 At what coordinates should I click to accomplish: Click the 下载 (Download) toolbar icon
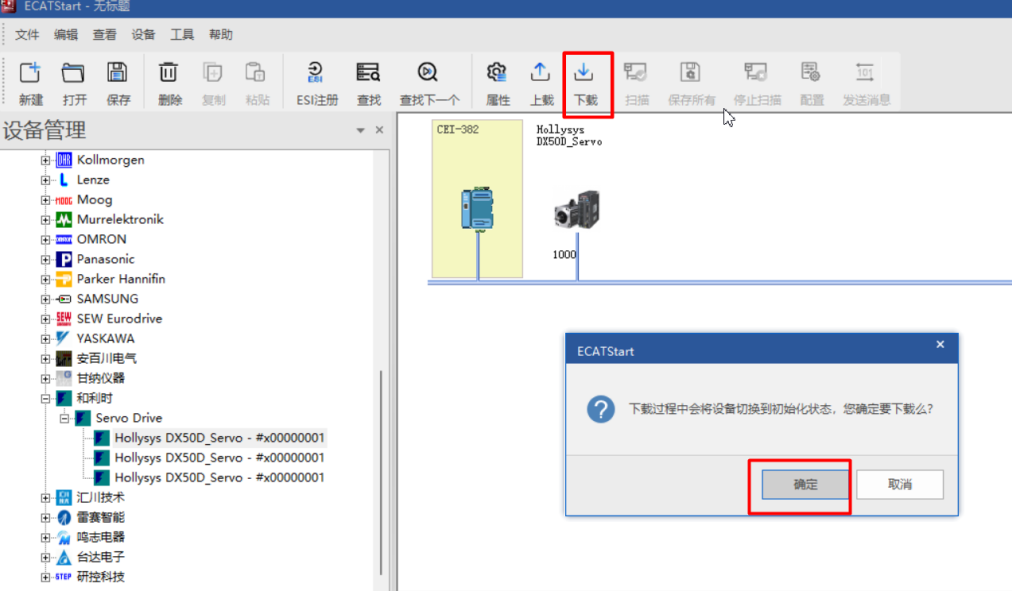point(585,74)
